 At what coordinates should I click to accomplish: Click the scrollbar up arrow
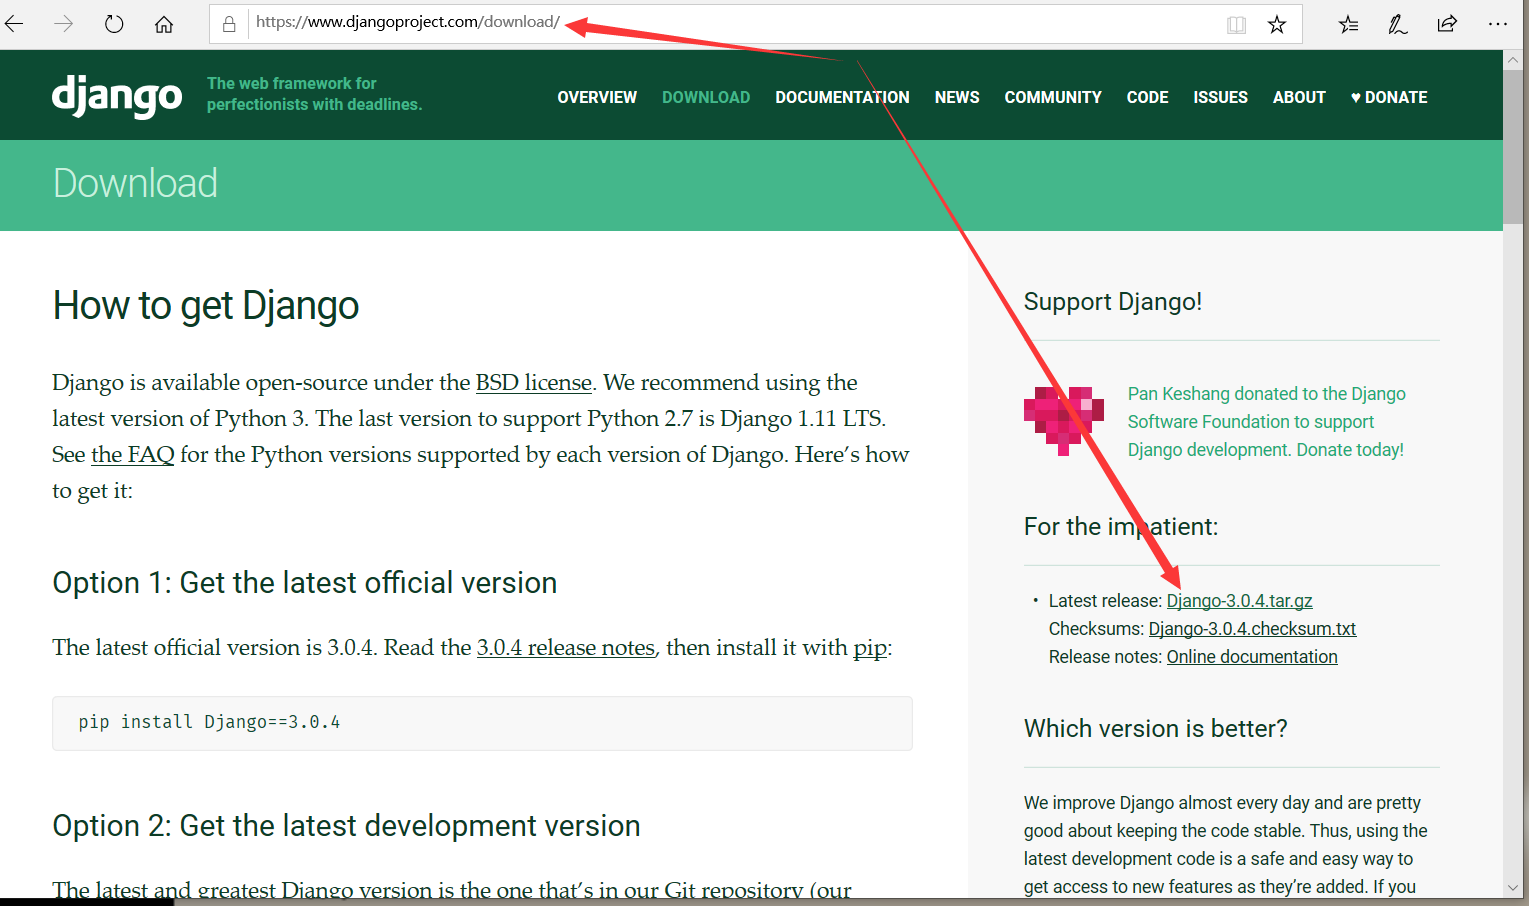point(1513,60)
